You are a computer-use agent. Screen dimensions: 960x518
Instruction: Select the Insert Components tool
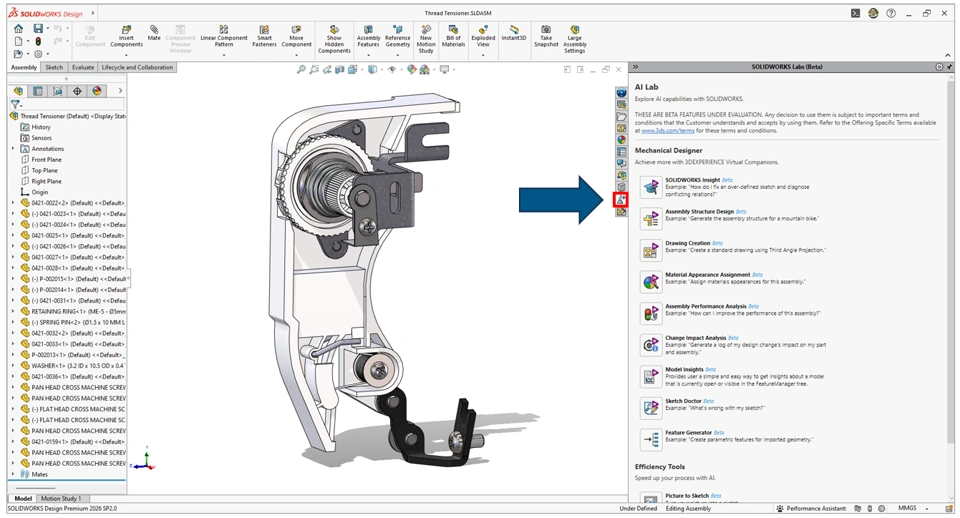click(x=126, y=36)
